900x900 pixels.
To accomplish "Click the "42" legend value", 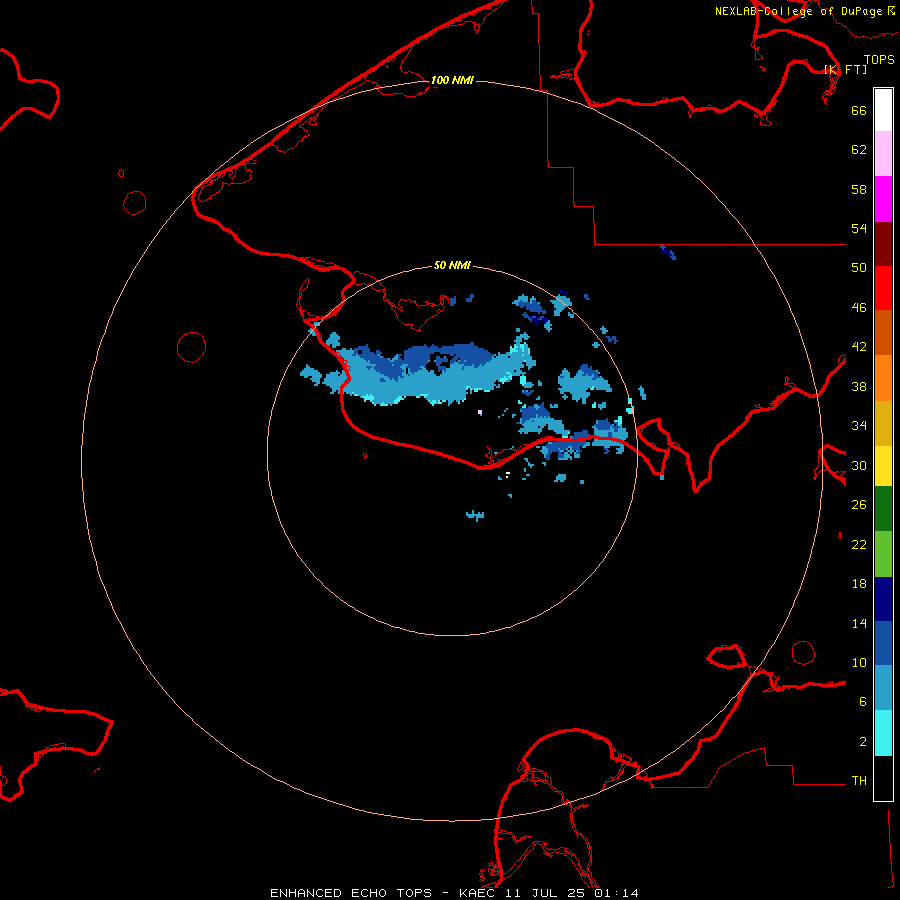I will click(x=859, y=347).
